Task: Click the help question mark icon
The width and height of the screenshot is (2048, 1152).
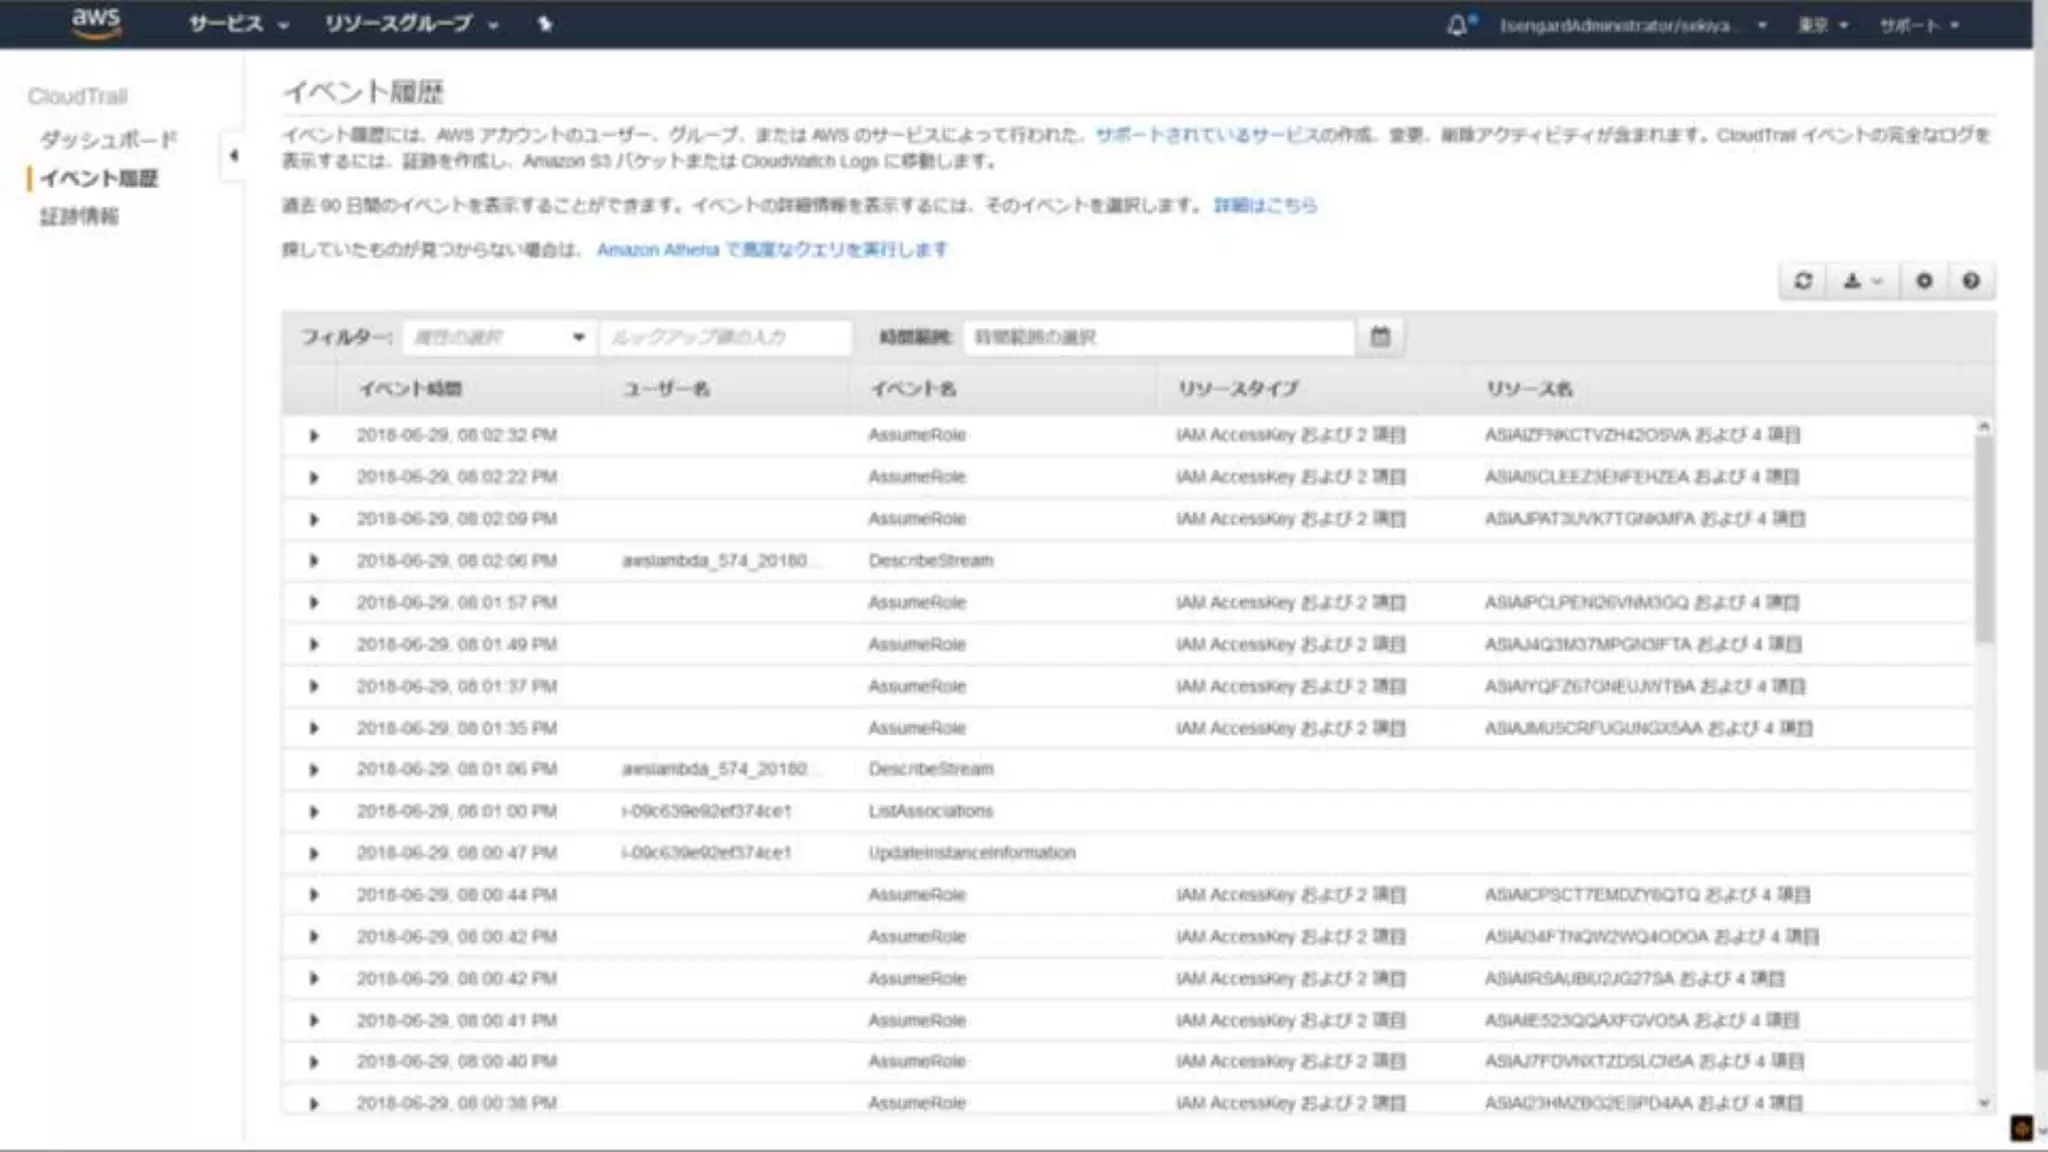Action: click(x=1971, y=281)
